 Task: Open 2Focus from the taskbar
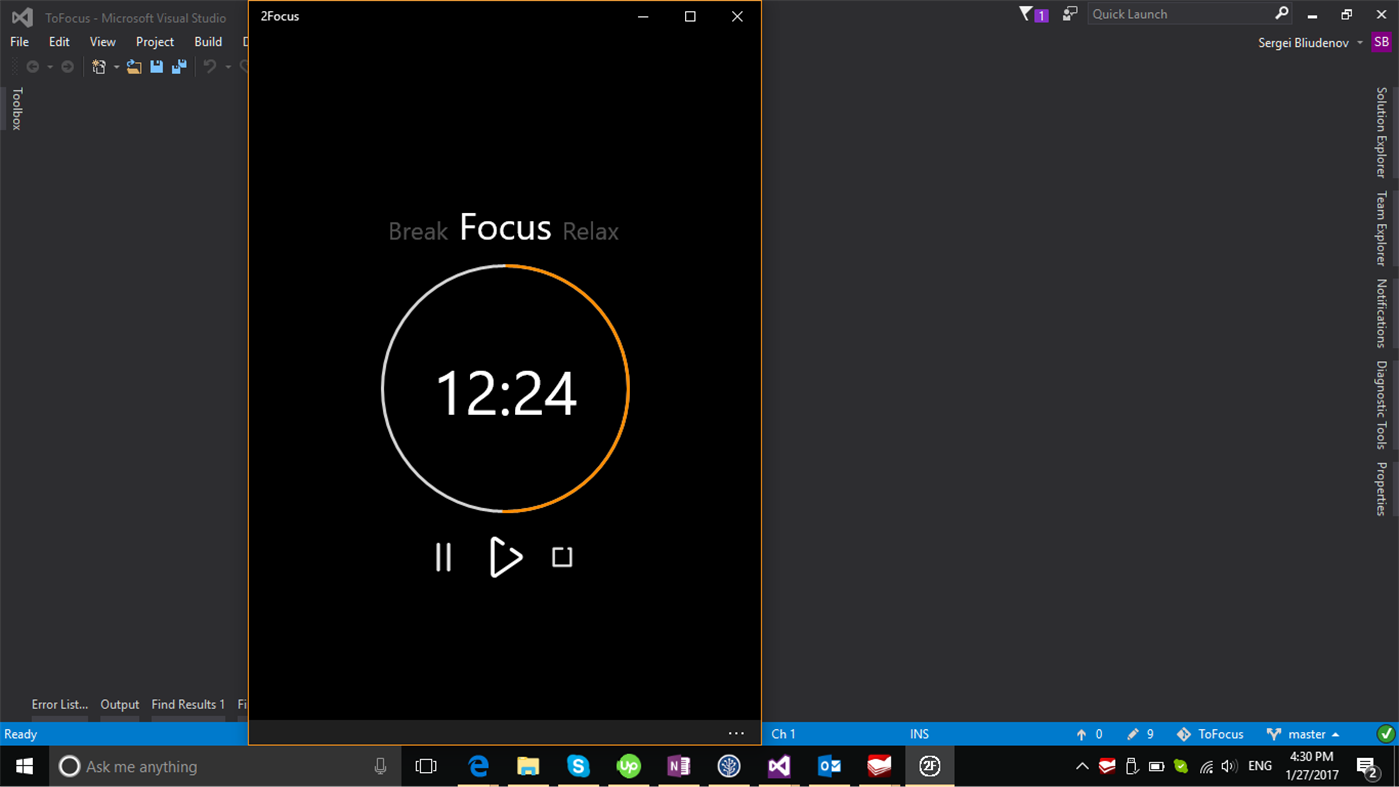928,766
